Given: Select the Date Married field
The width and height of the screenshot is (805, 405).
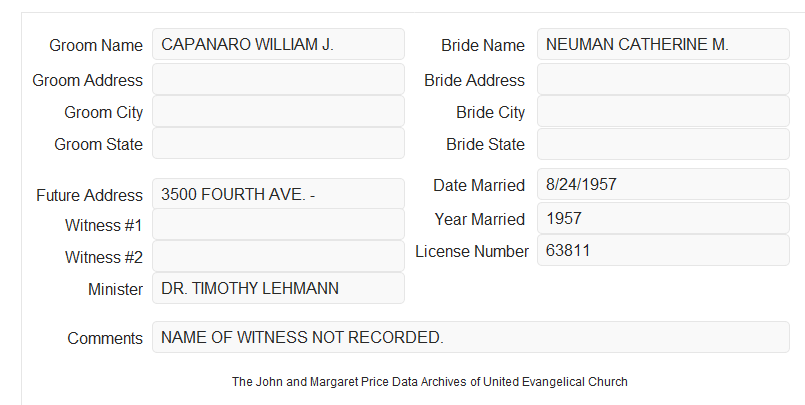Looking at the screenshot, I should pyautogui.click(x=663, y=184).
